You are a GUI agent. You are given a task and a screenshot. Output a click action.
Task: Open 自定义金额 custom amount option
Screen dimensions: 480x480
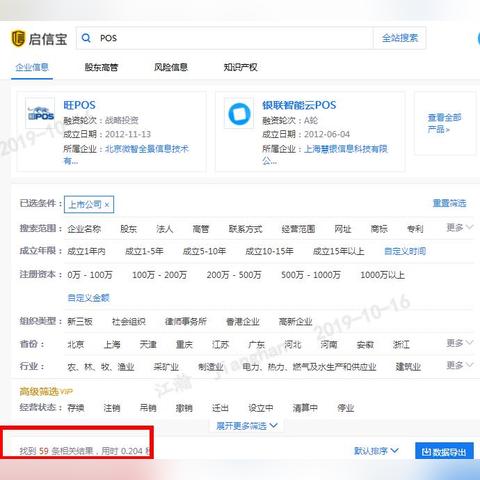(x=88, y=298)
